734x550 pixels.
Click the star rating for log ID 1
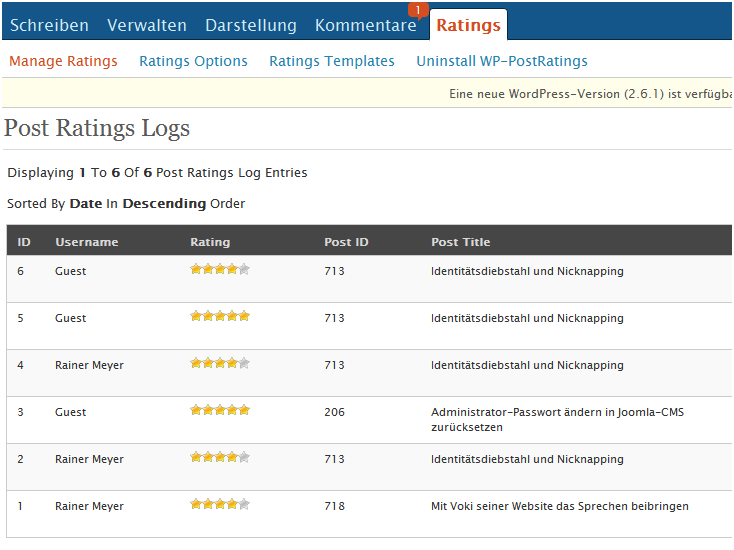[x=220, y=504]
